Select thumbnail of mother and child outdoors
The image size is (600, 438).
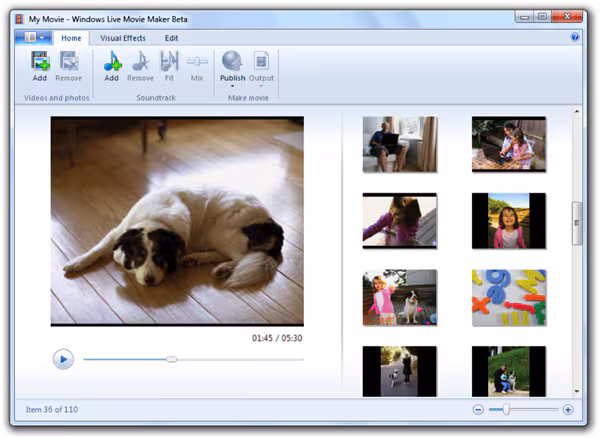(x=509, y=144)
